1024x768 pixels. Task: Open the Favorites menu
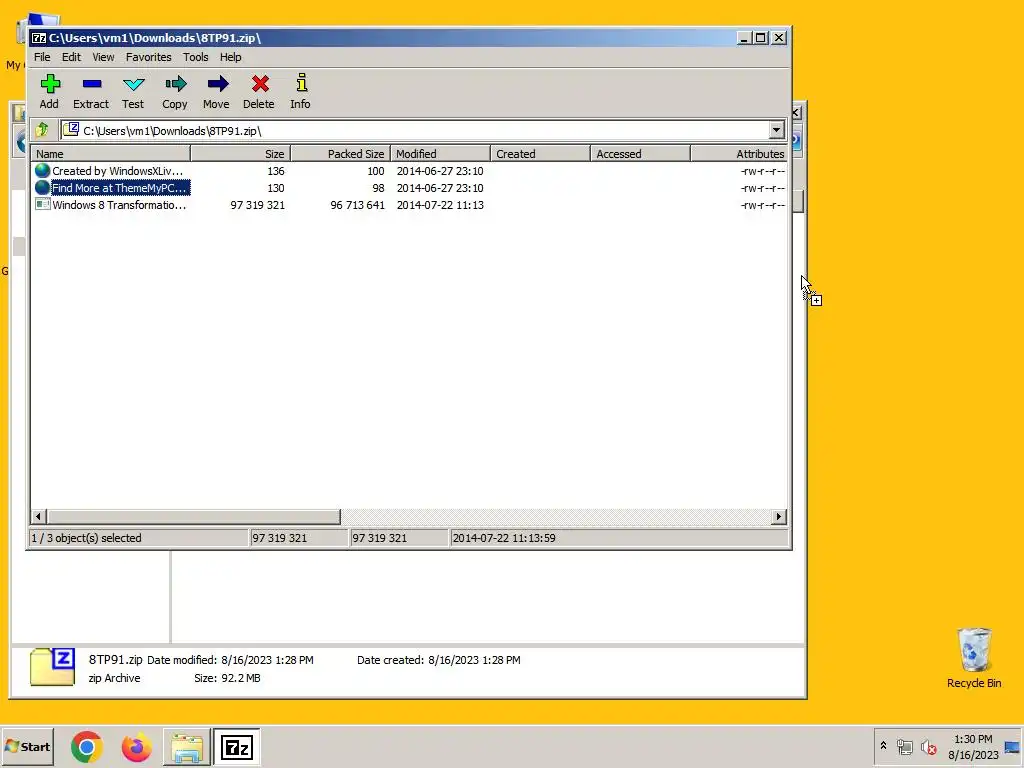pyautogui.click(x=148, y=57)
